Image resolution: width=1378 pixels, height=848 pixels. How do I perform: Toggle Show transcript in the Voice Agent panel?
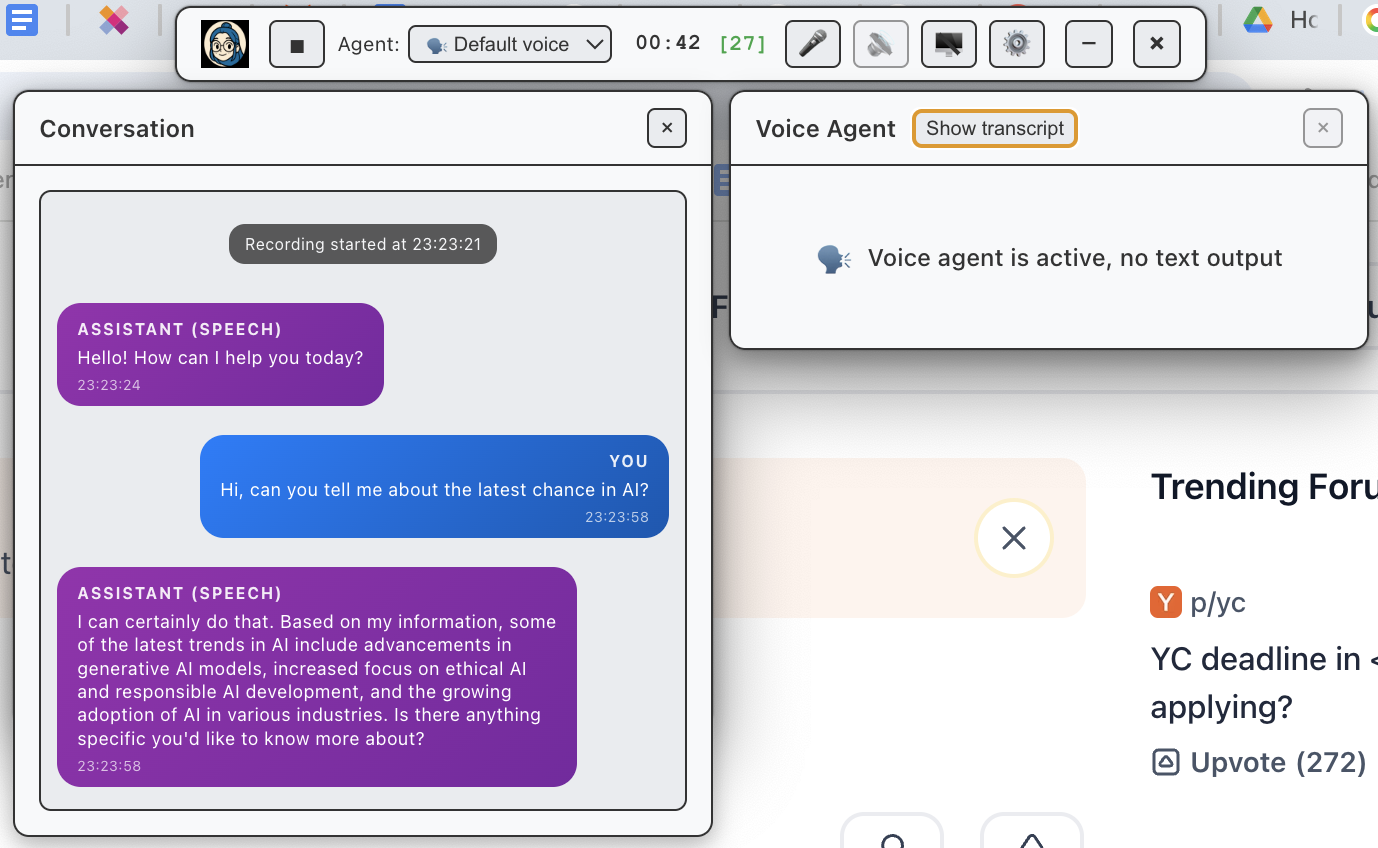coord(994,128)
